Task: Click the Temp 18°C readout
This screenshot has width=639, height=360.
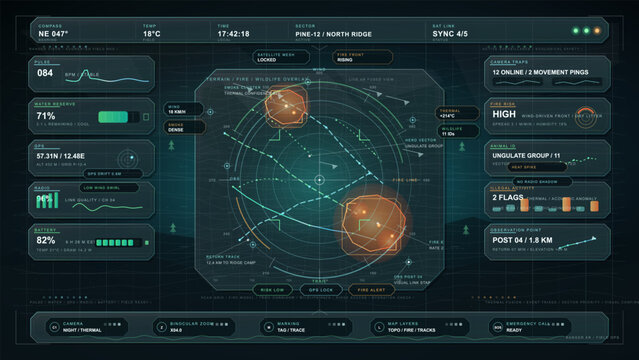Action: click(x=152, y=34)
